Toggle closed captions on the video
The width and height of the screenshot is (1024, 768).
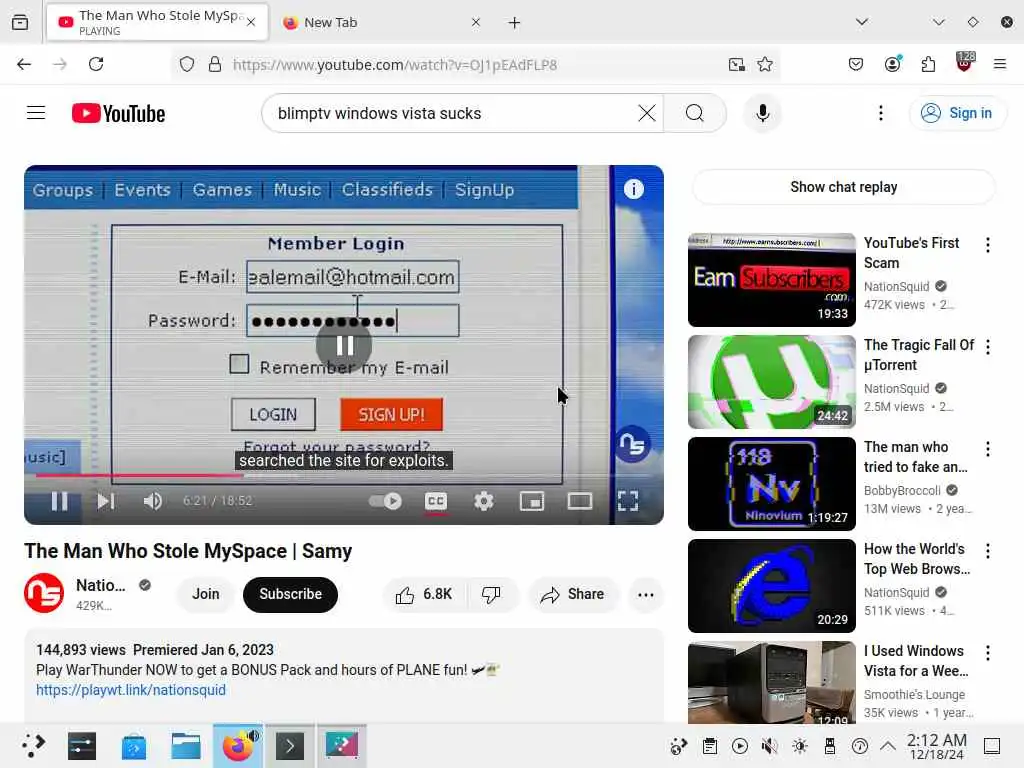[x=436, y=501]
